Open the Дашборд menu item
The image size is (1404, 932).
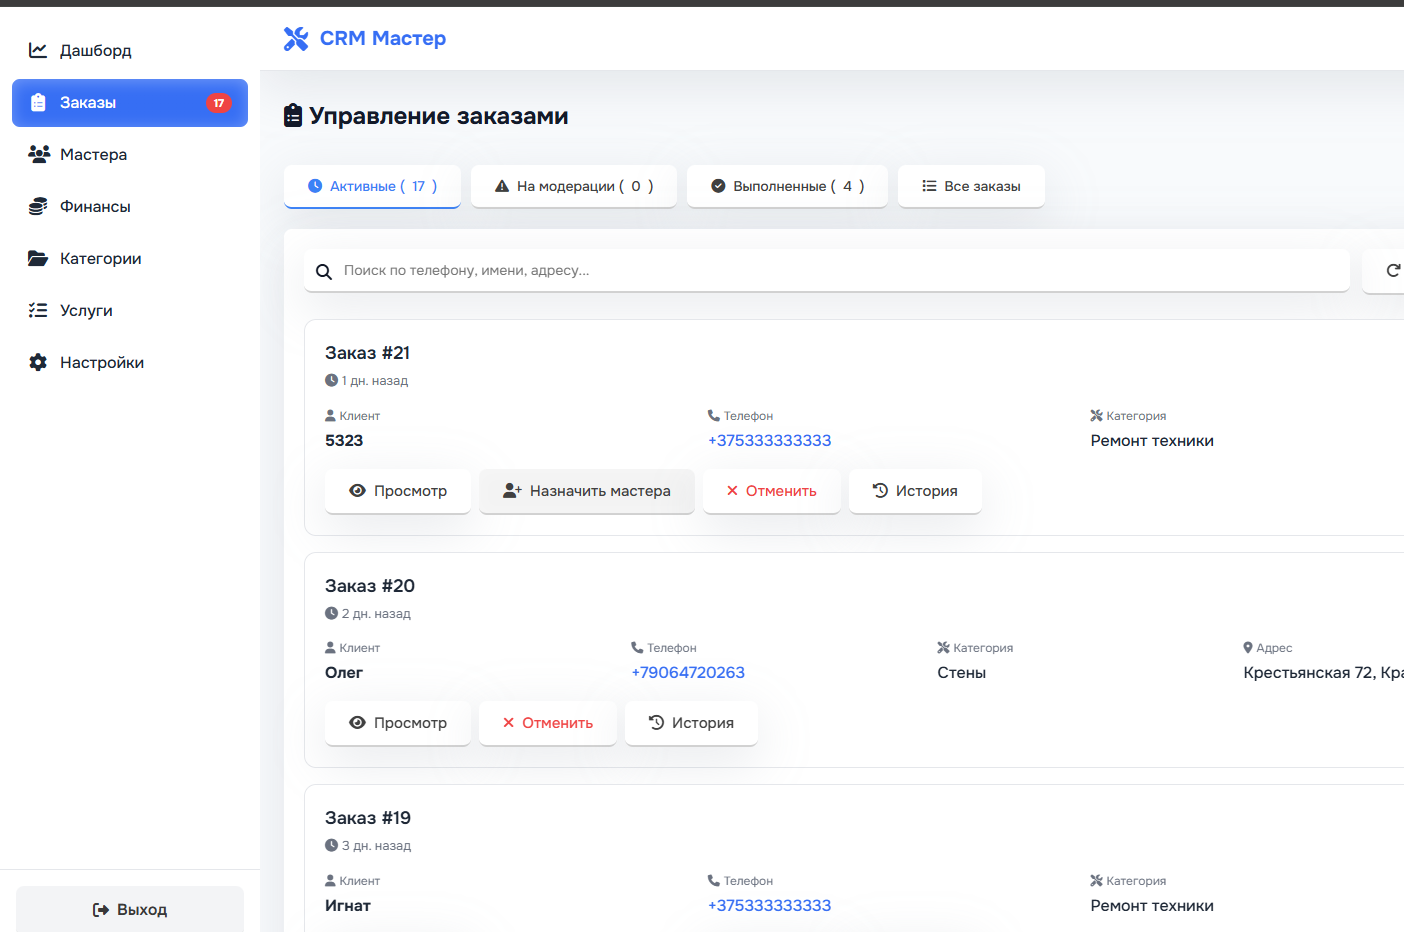click(x=130, y=50)
